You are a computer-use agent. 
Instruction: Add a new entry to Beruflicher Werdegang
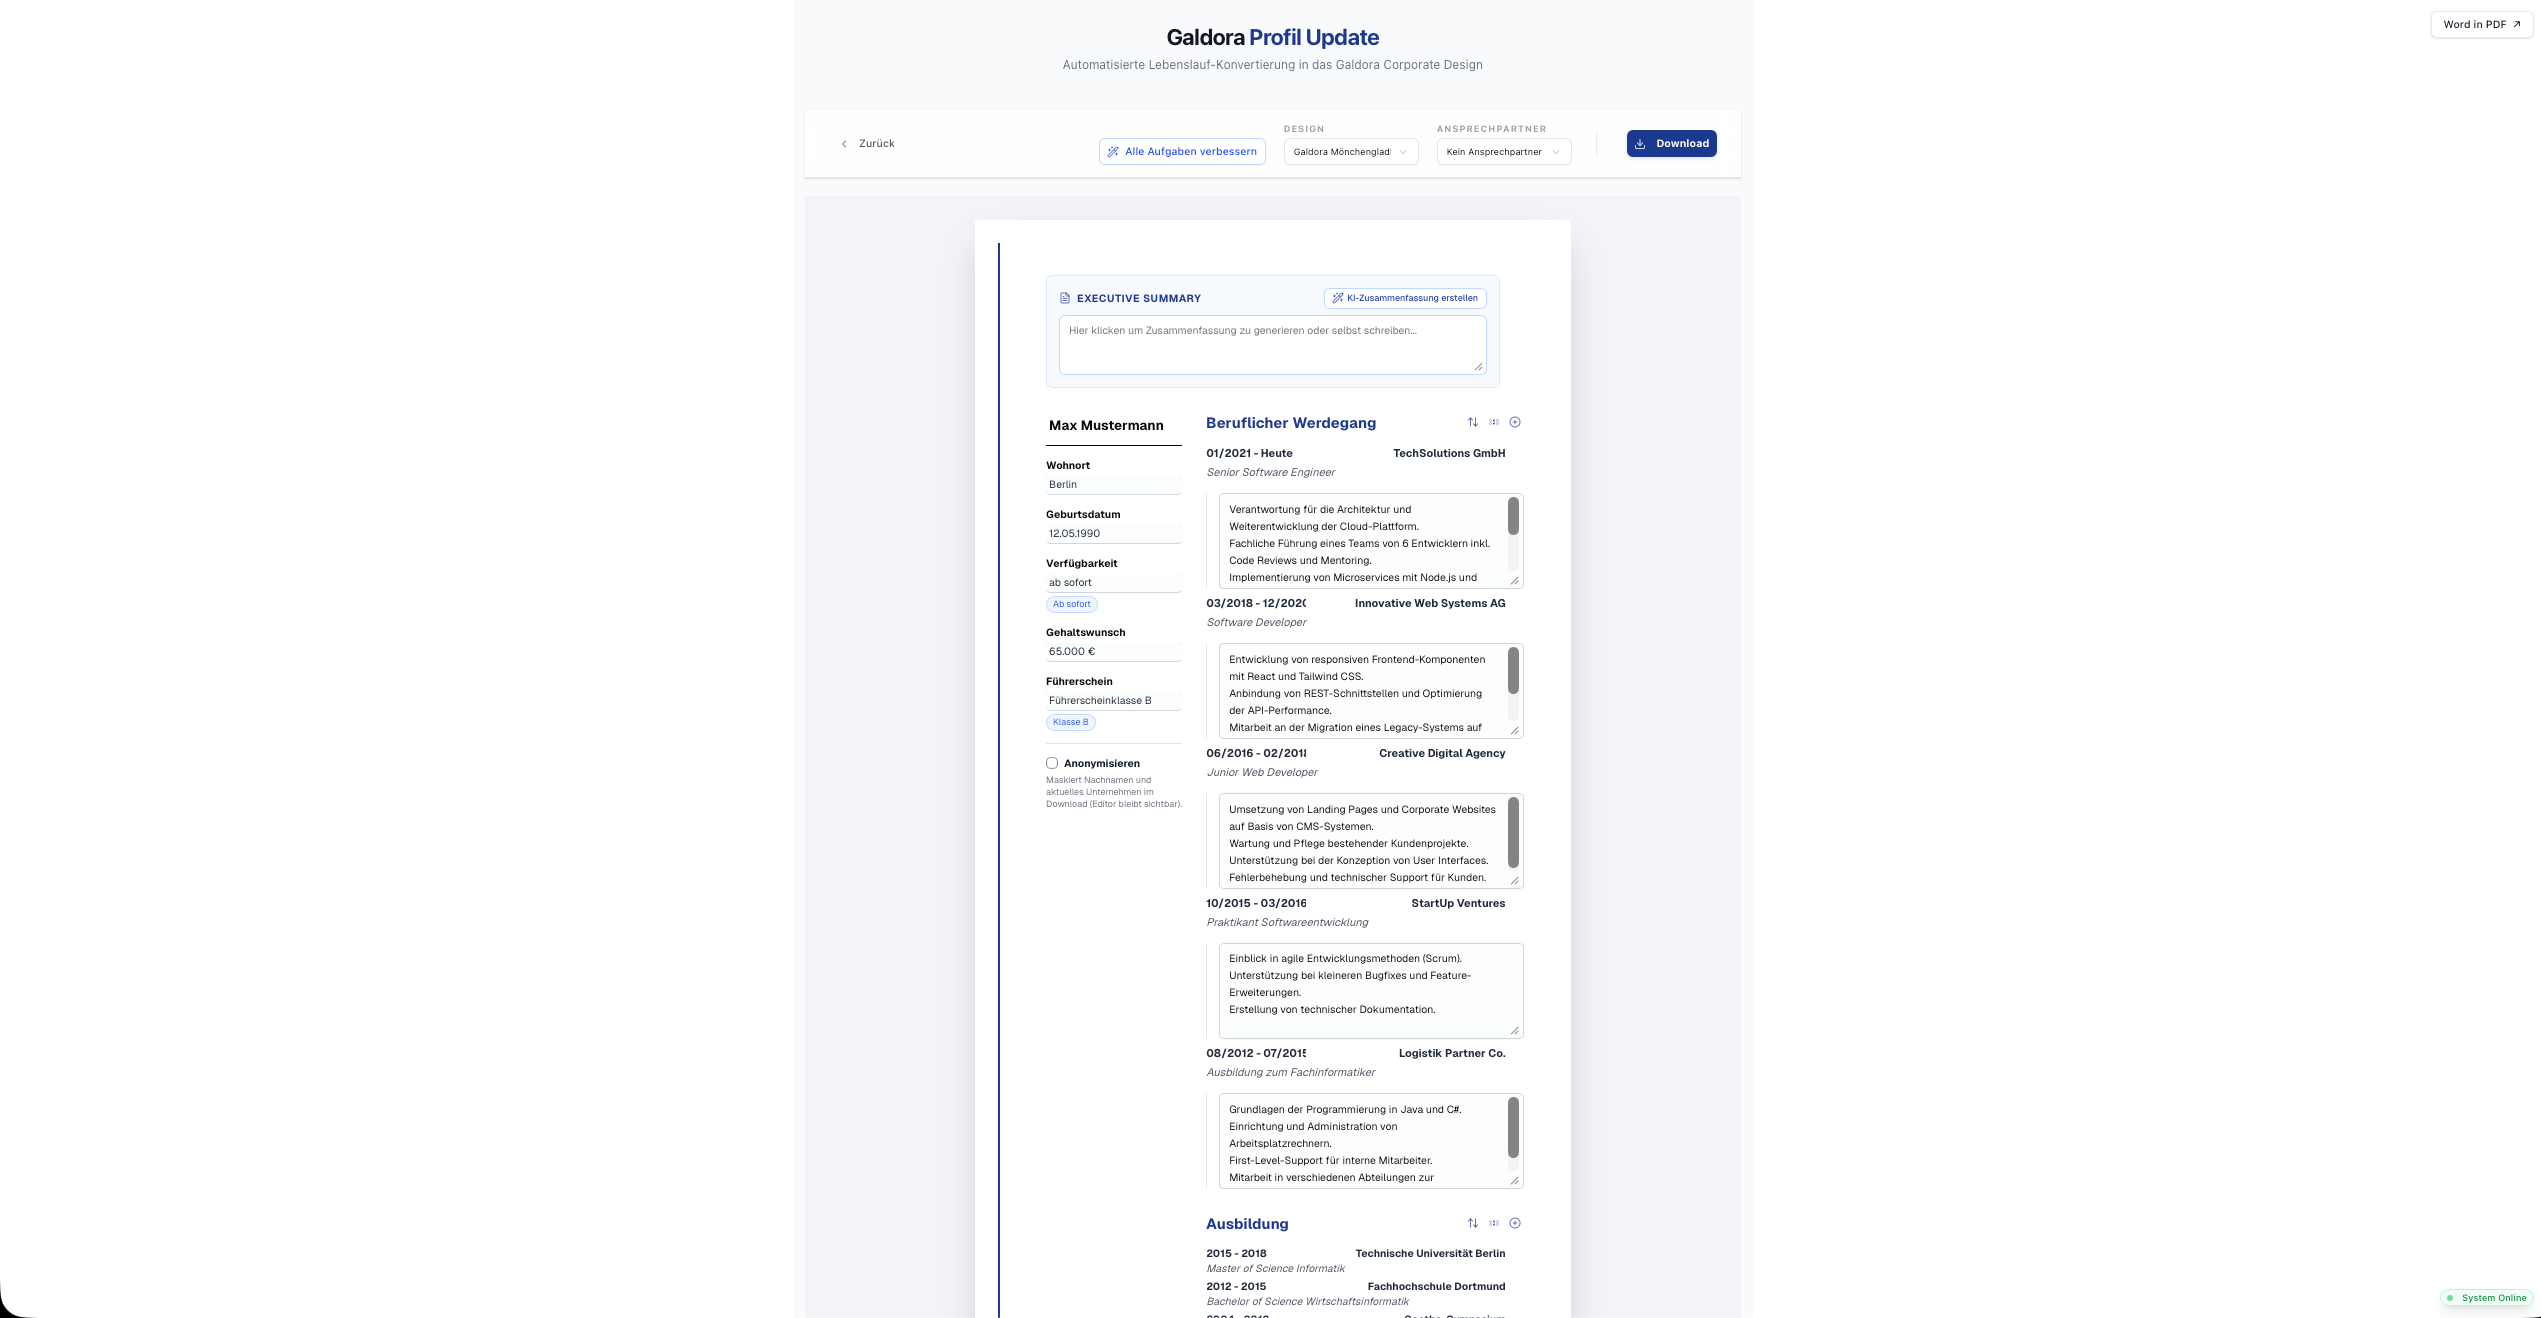click(x=1515, y=422)
